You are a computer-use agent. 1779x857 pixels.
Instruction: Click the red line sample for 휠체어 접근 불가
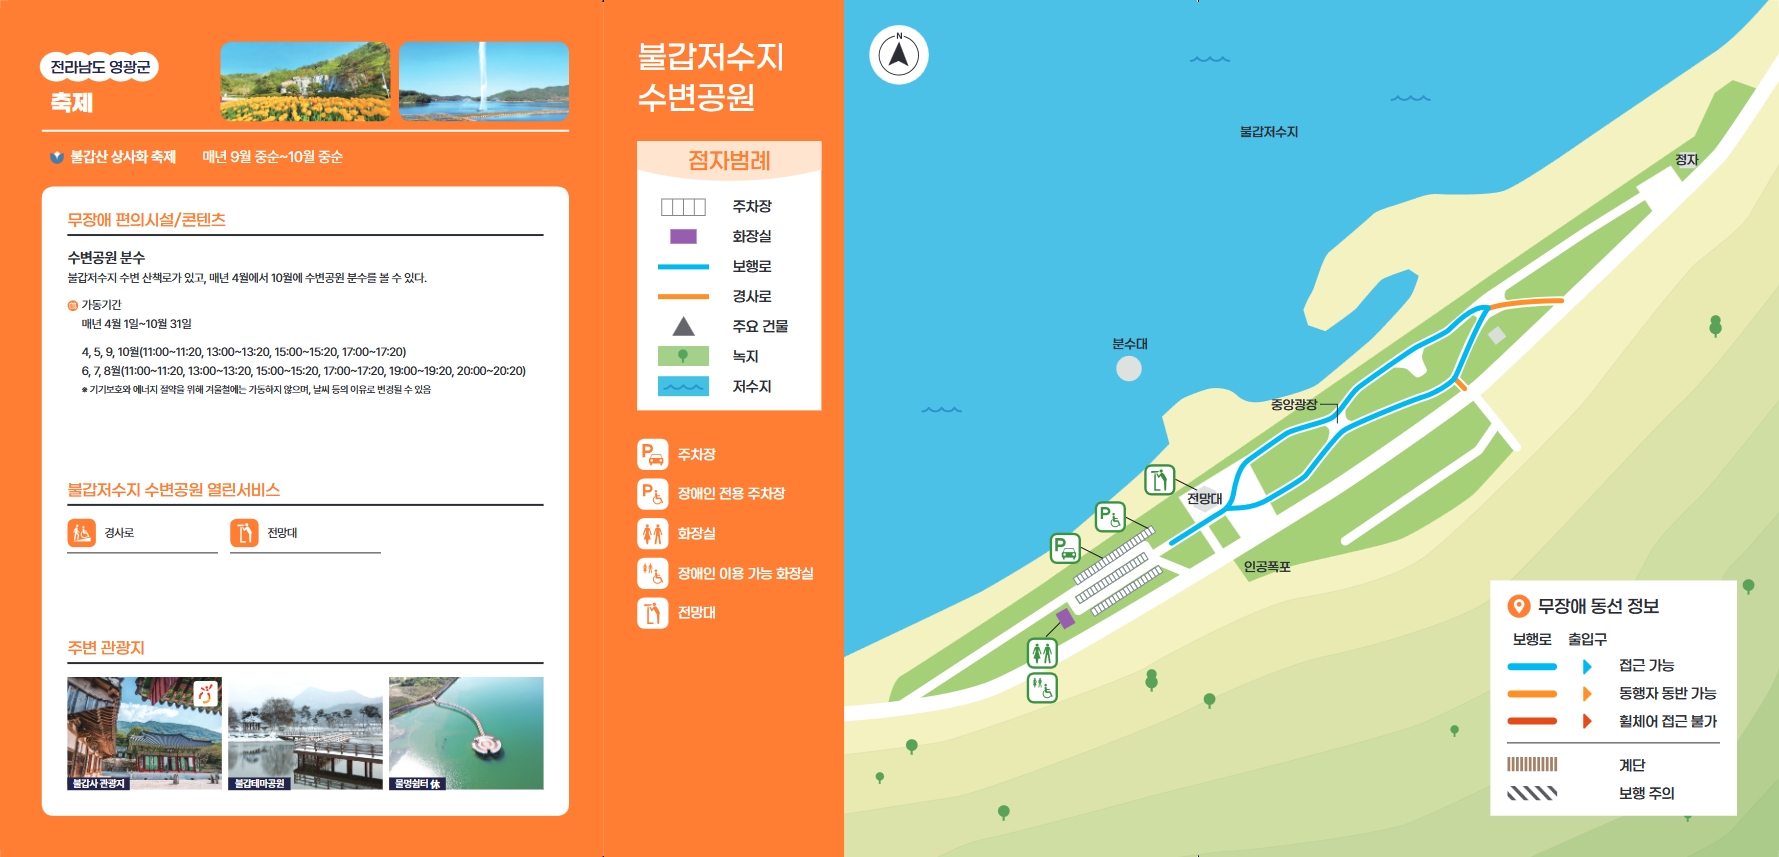point(1532,721)
